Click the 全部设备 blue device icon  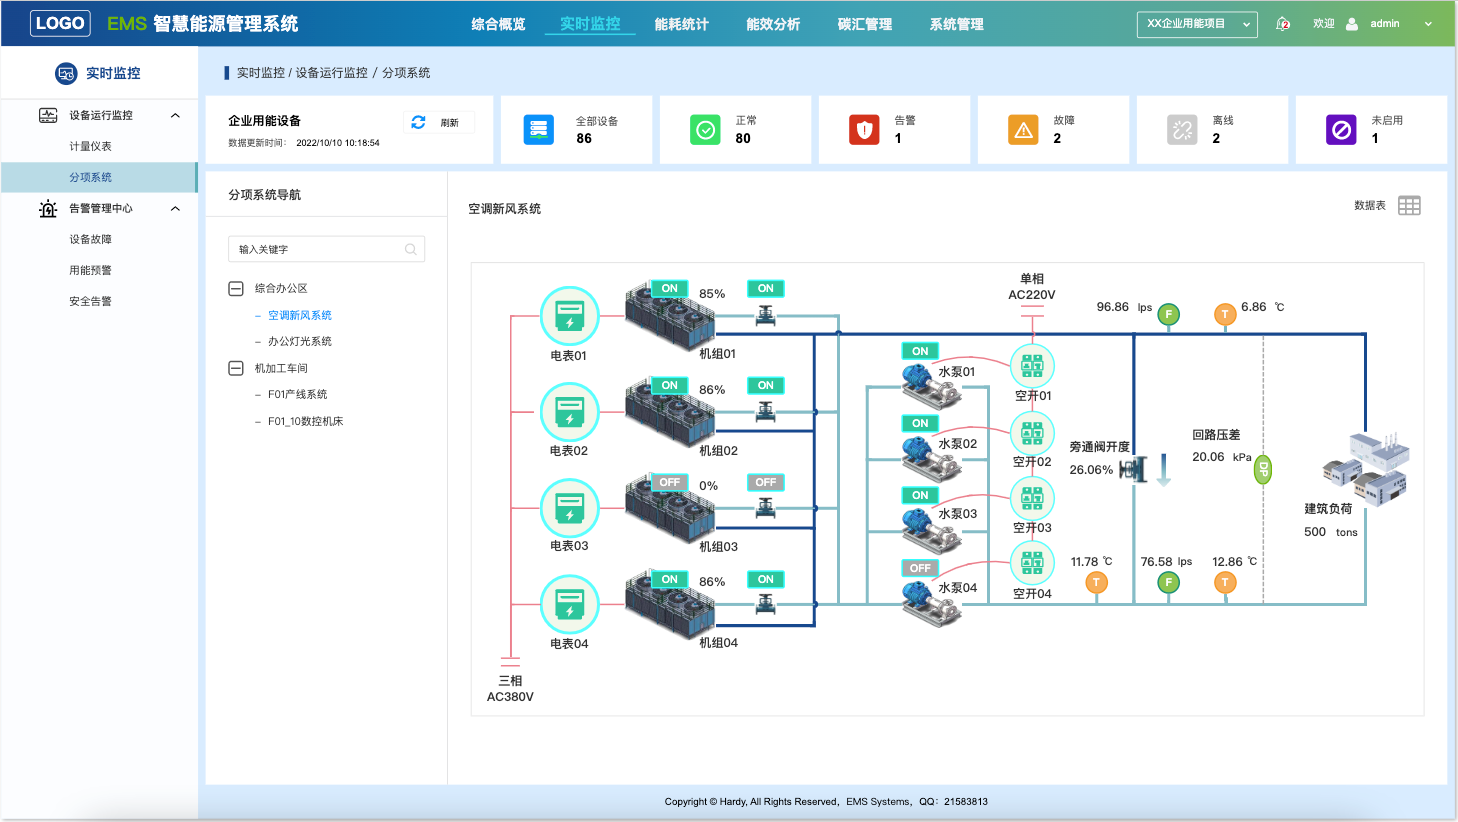(x=539, y=130)
